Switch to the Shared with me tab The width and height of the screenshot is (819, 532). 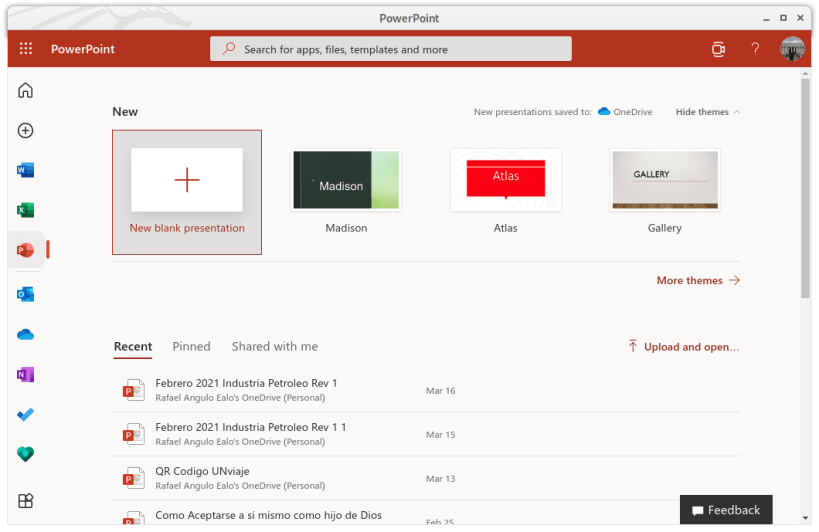click(275, 347)
